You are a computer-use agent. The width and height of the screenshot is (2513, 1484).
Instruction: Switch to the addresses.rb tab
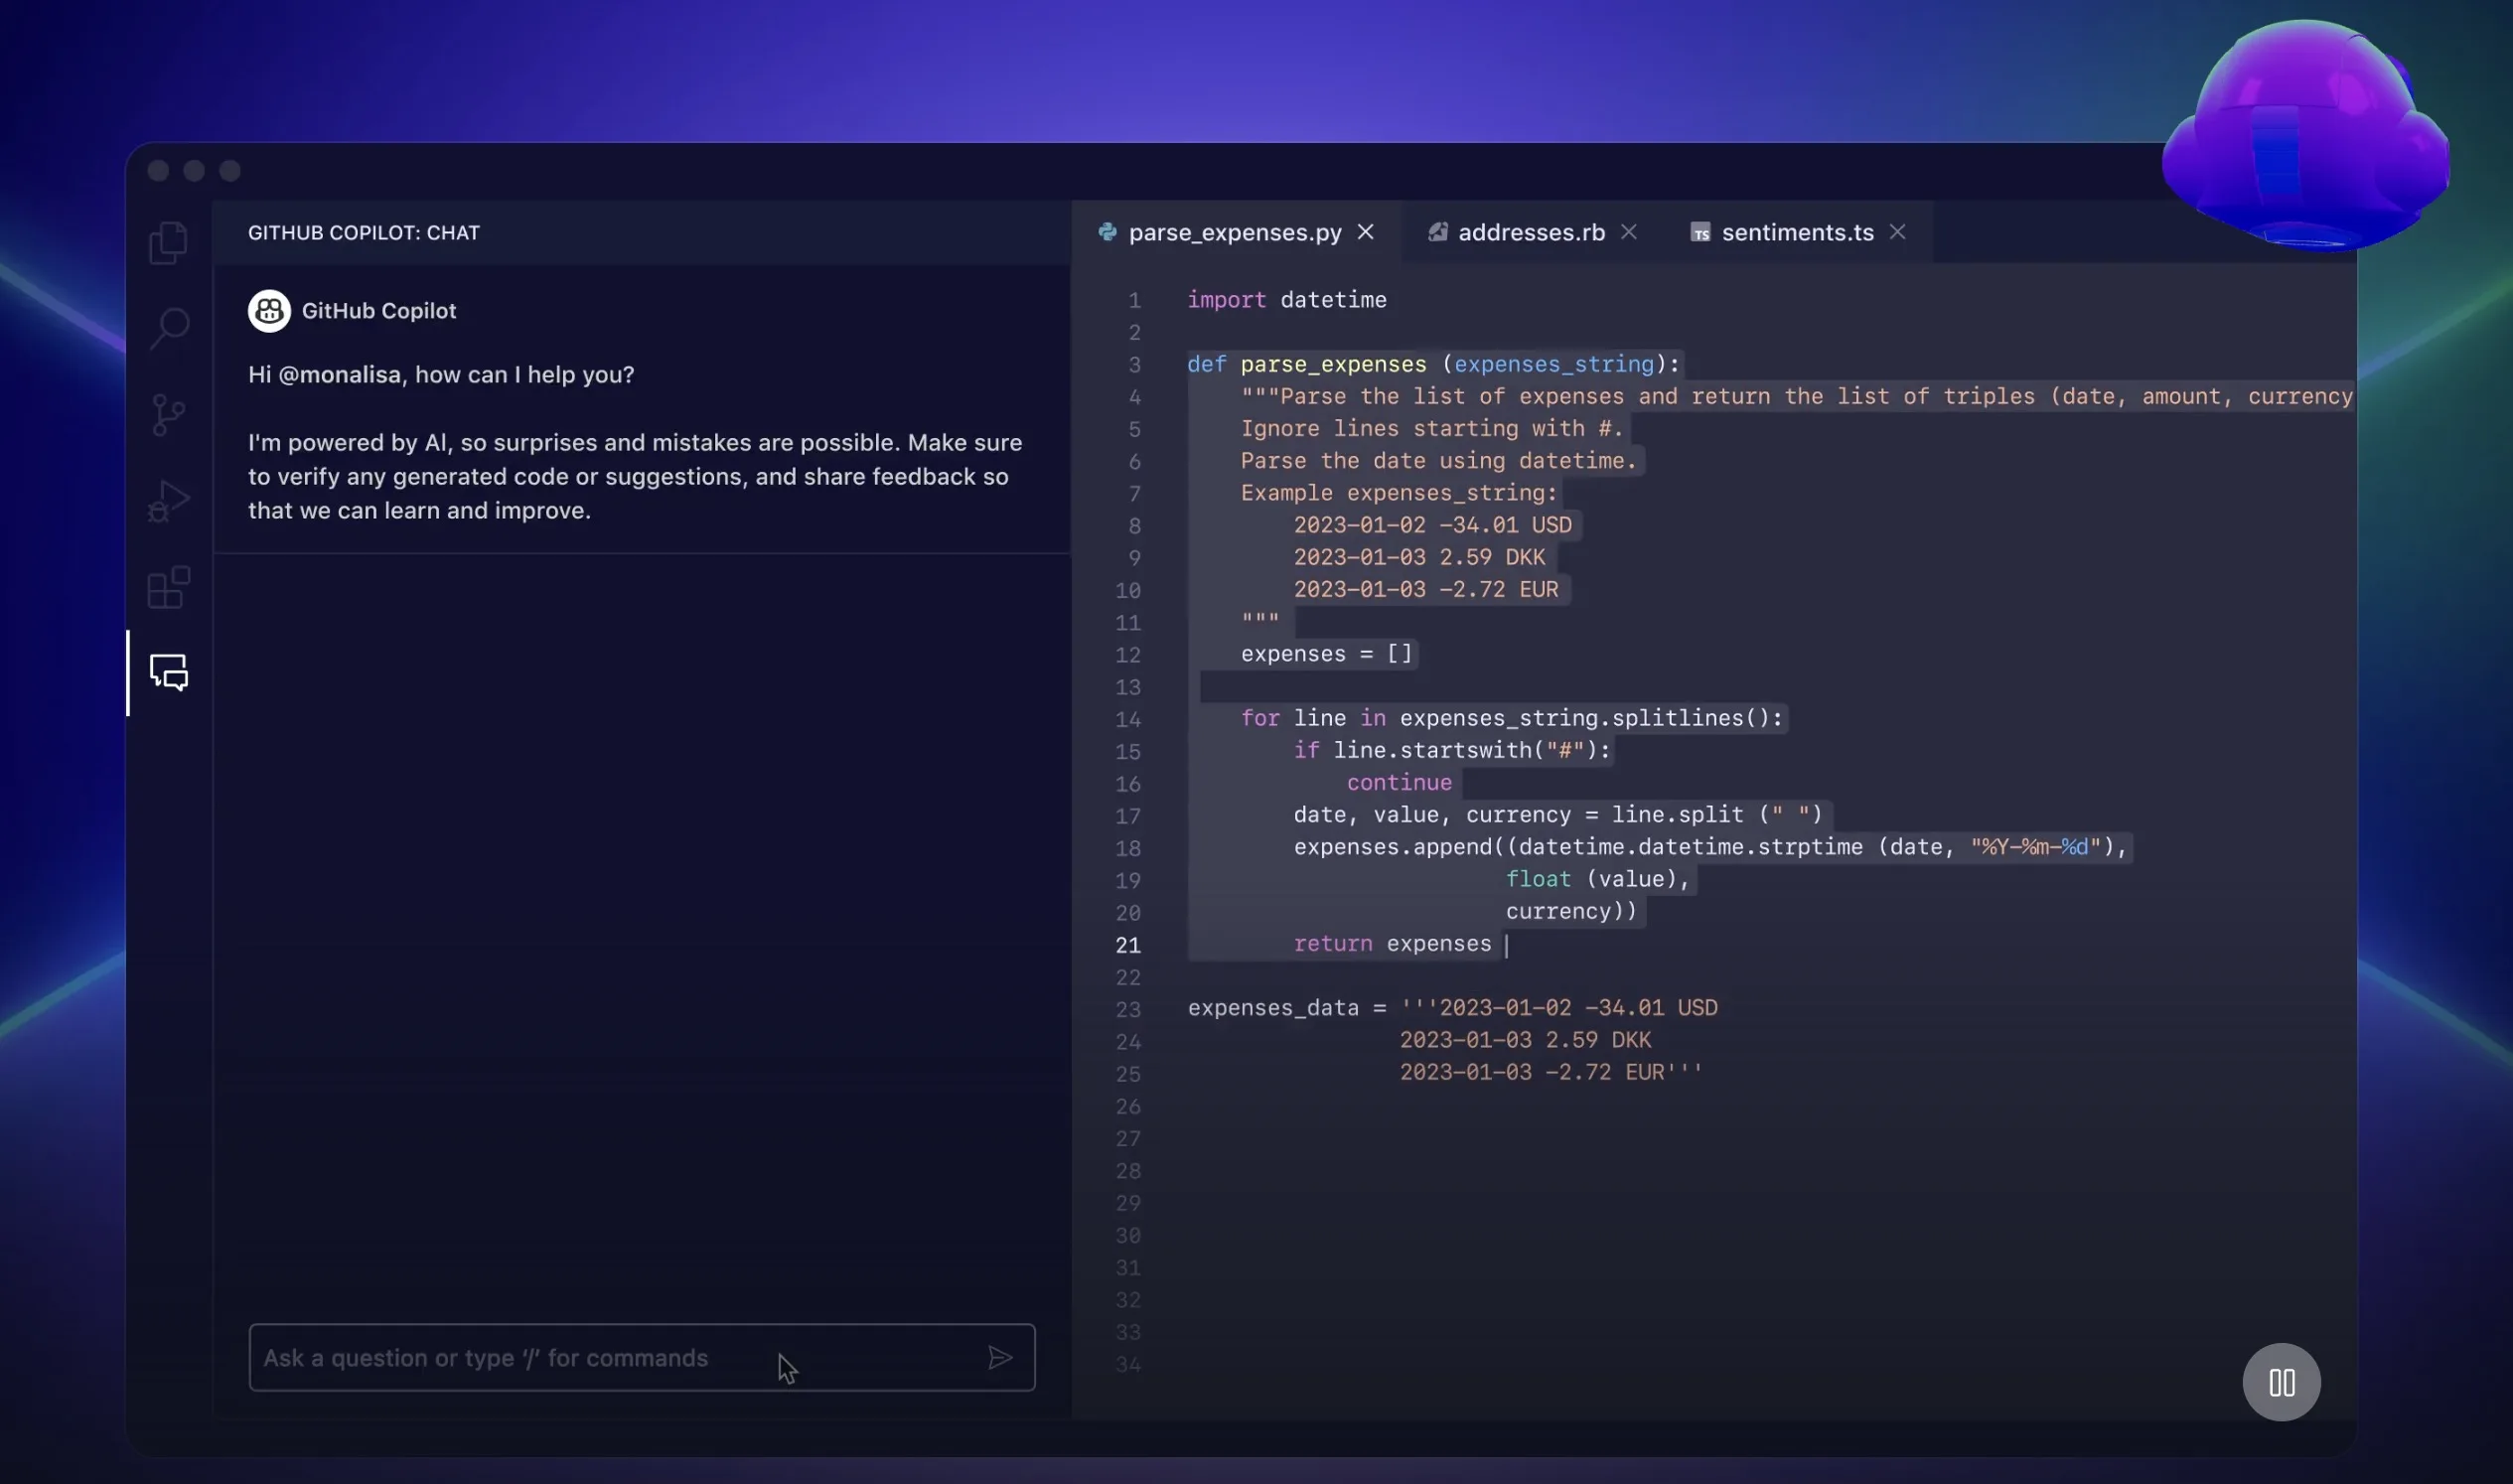tap(1530, 233)
